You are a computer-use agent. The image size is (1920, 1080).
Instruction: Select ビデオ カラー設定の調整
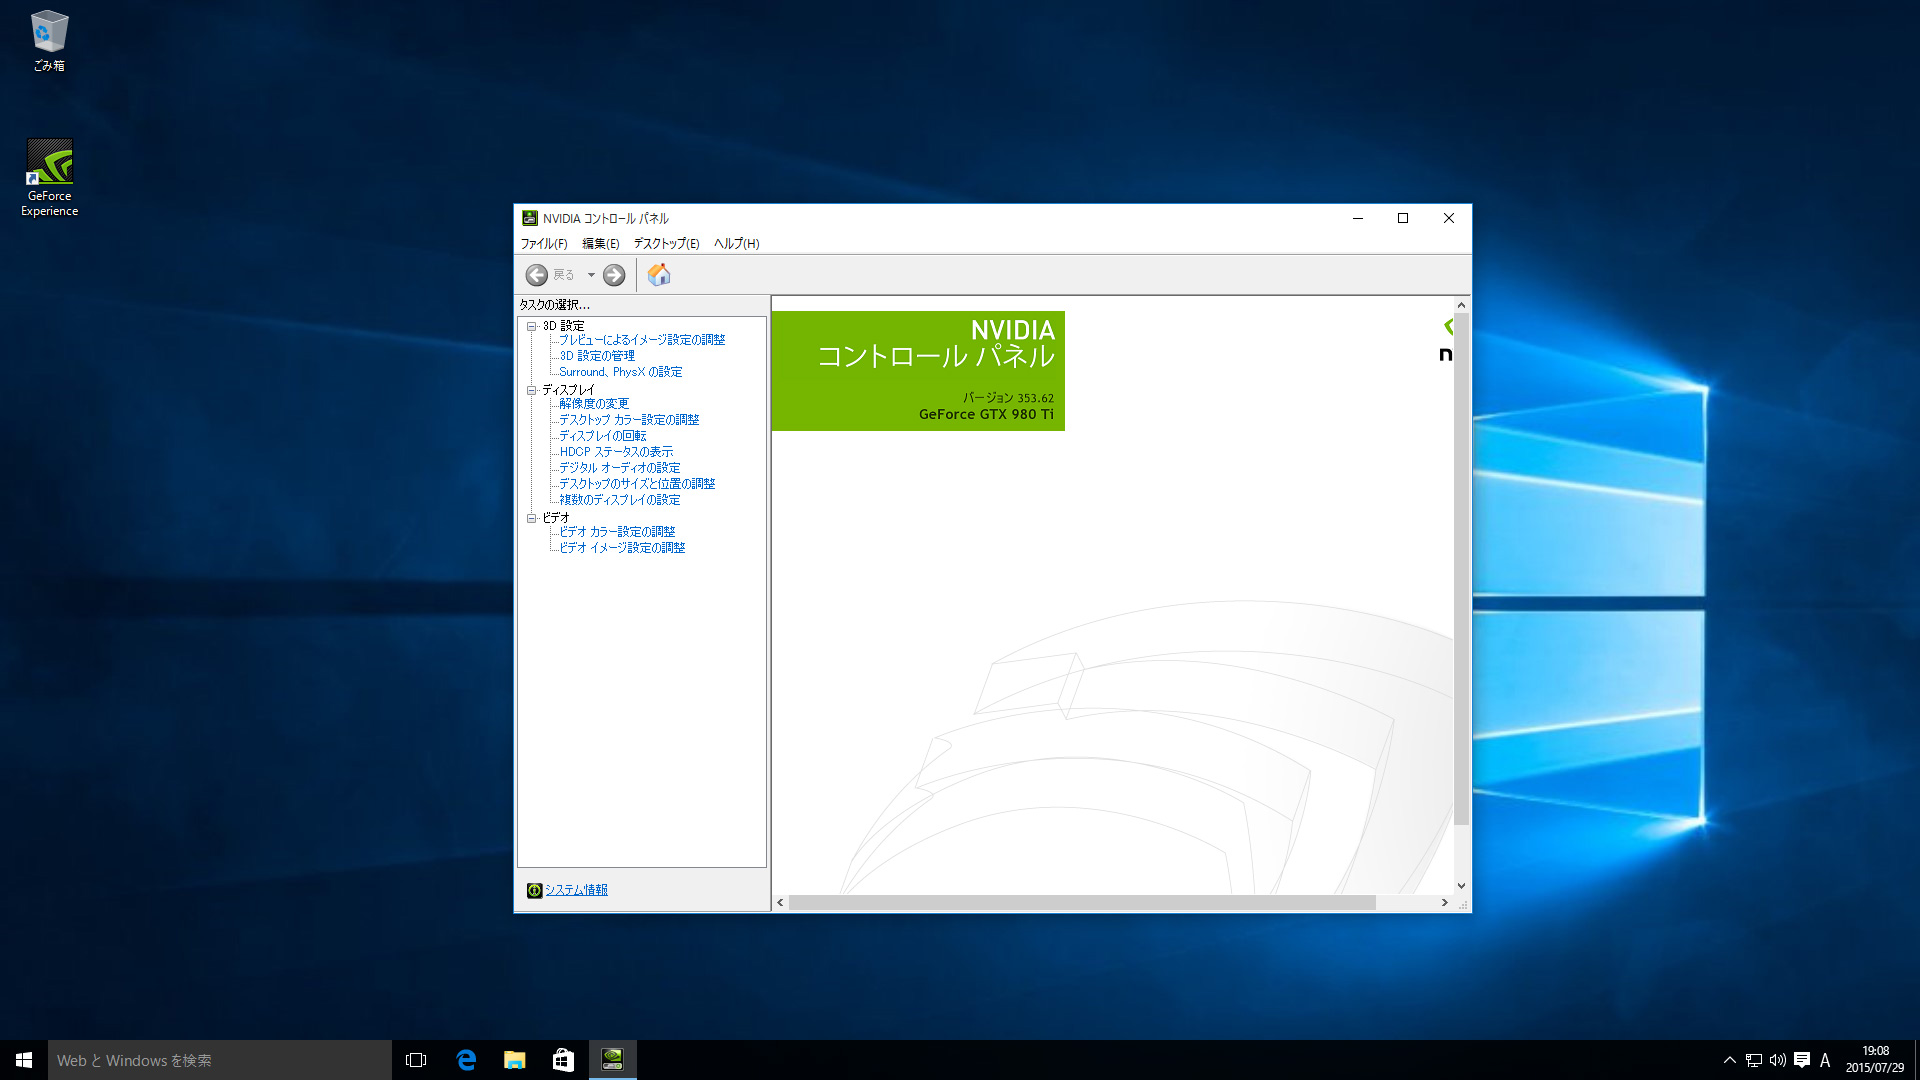coord(617,532)
